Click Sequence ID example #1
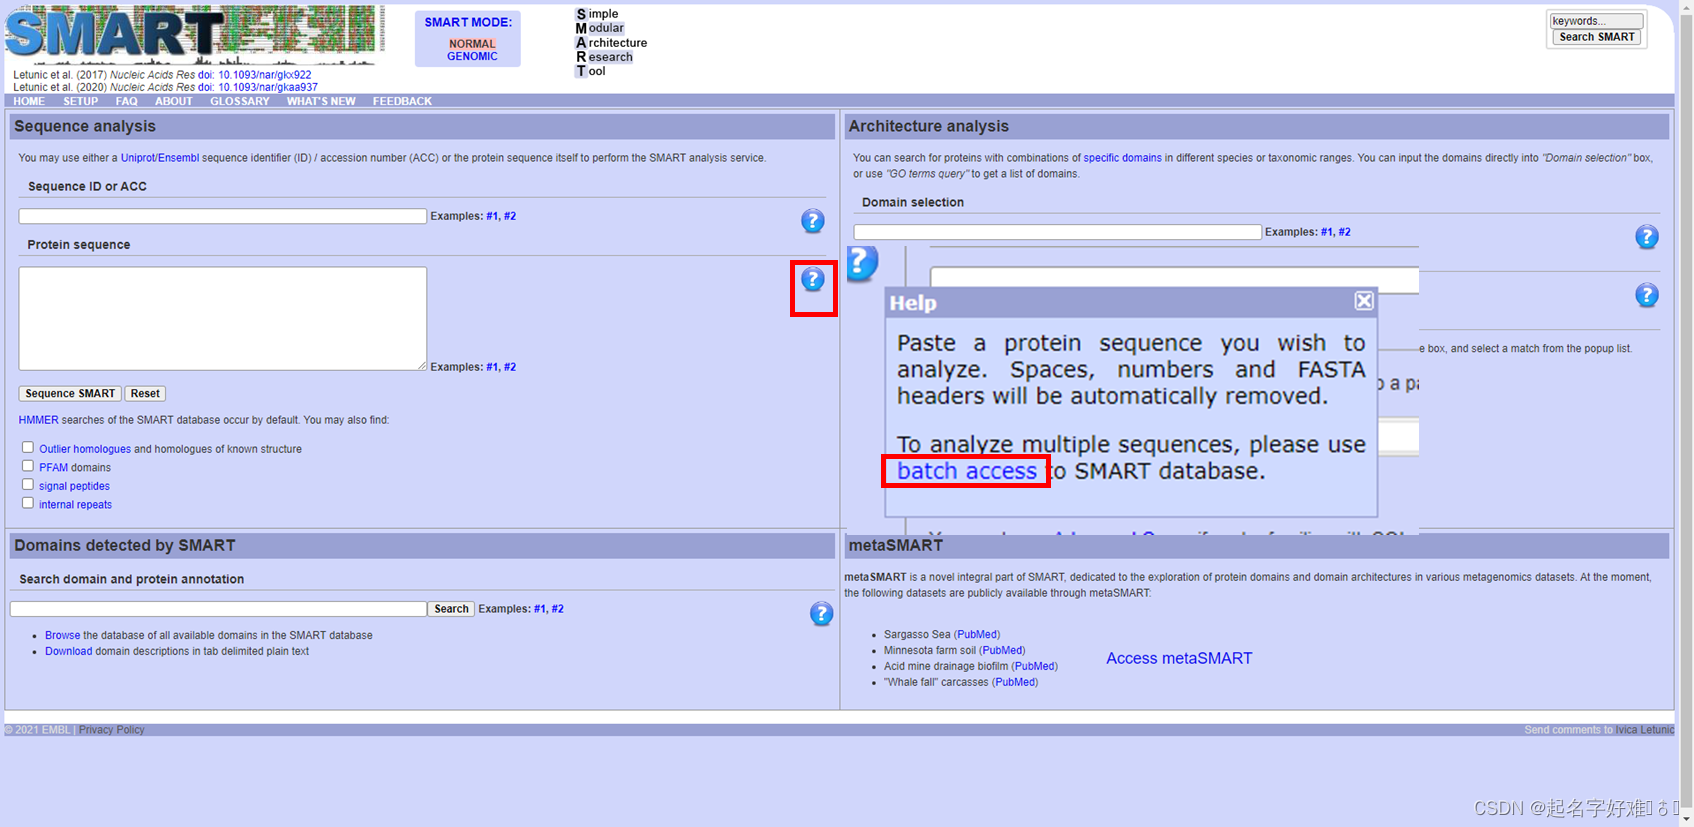Viewport: 1694px width, 827px height. (492, 216)
